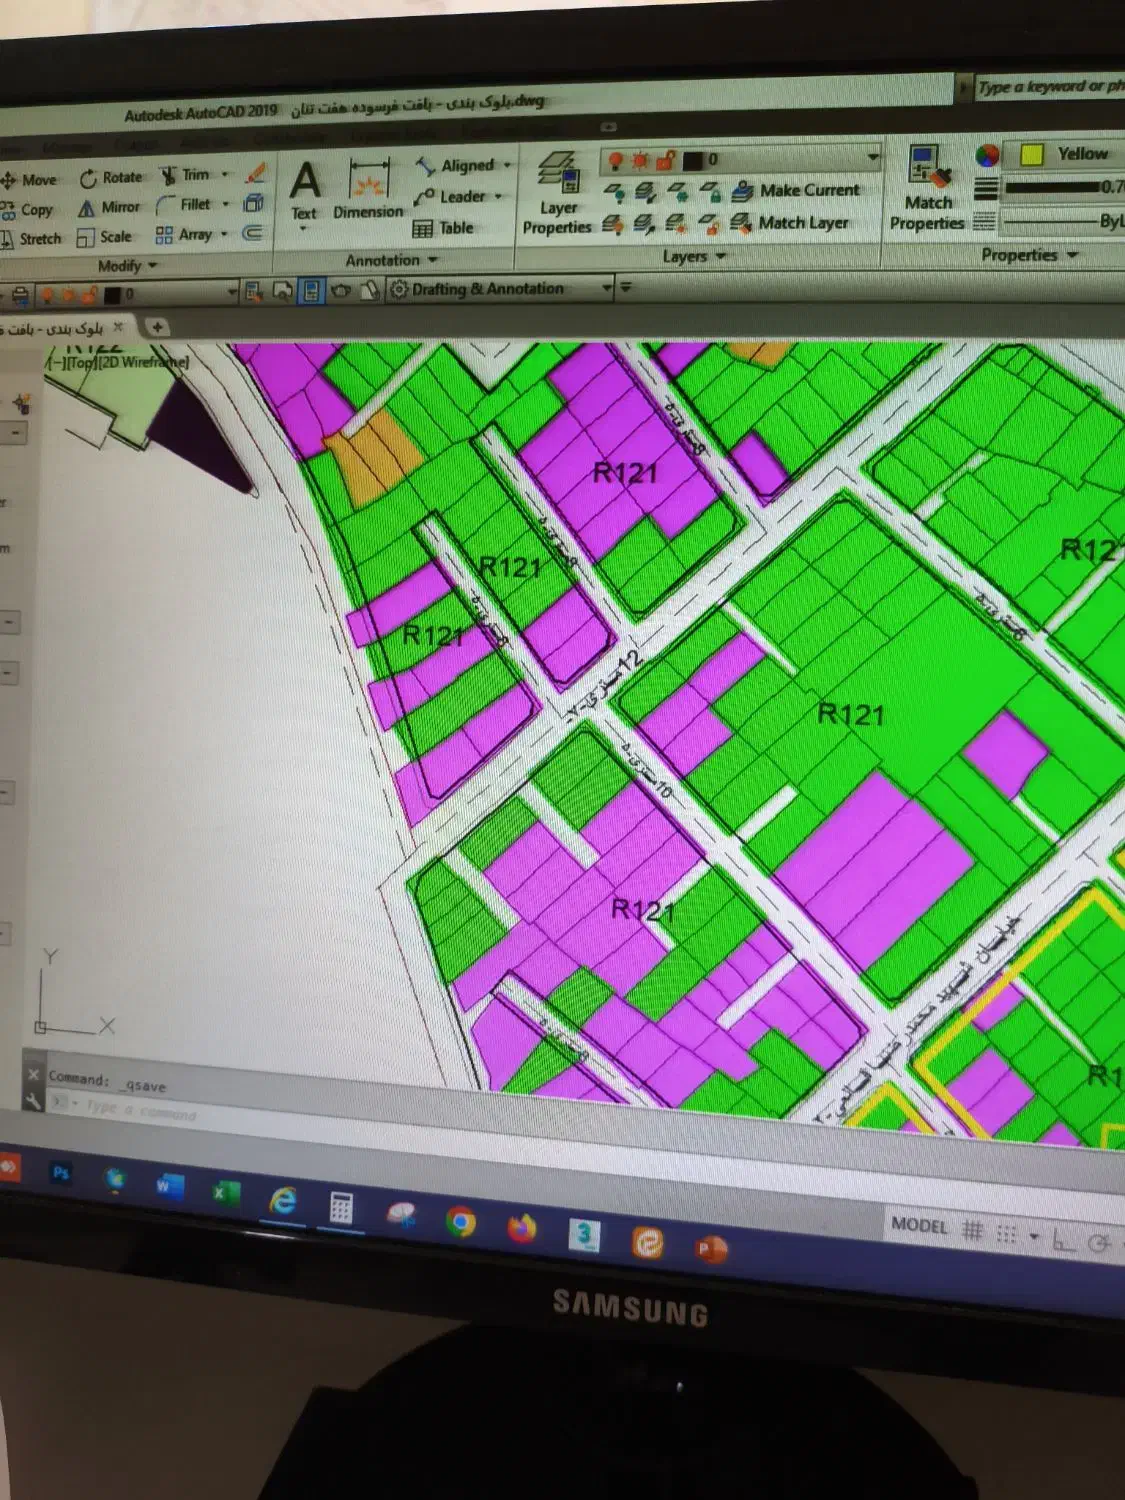Image resolution: width=1125 pixels, height=1500 pixels.
Task: Insert a Table from Annotation panel
Action: pos(444,228)
